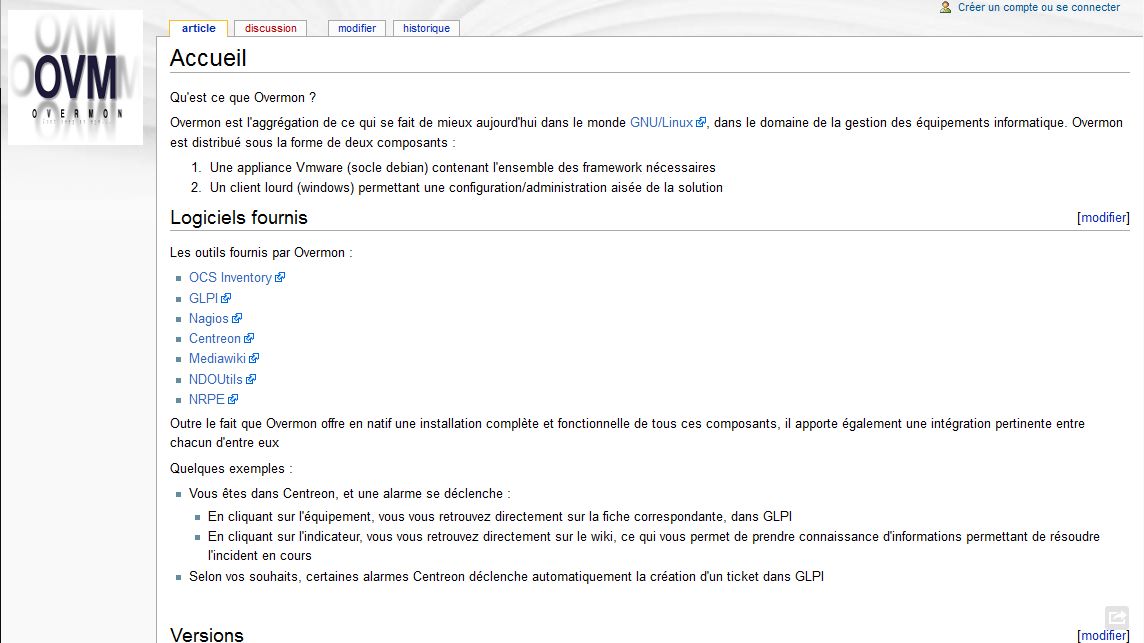
Task: Open the modifier tab
Action: (357, 28)
